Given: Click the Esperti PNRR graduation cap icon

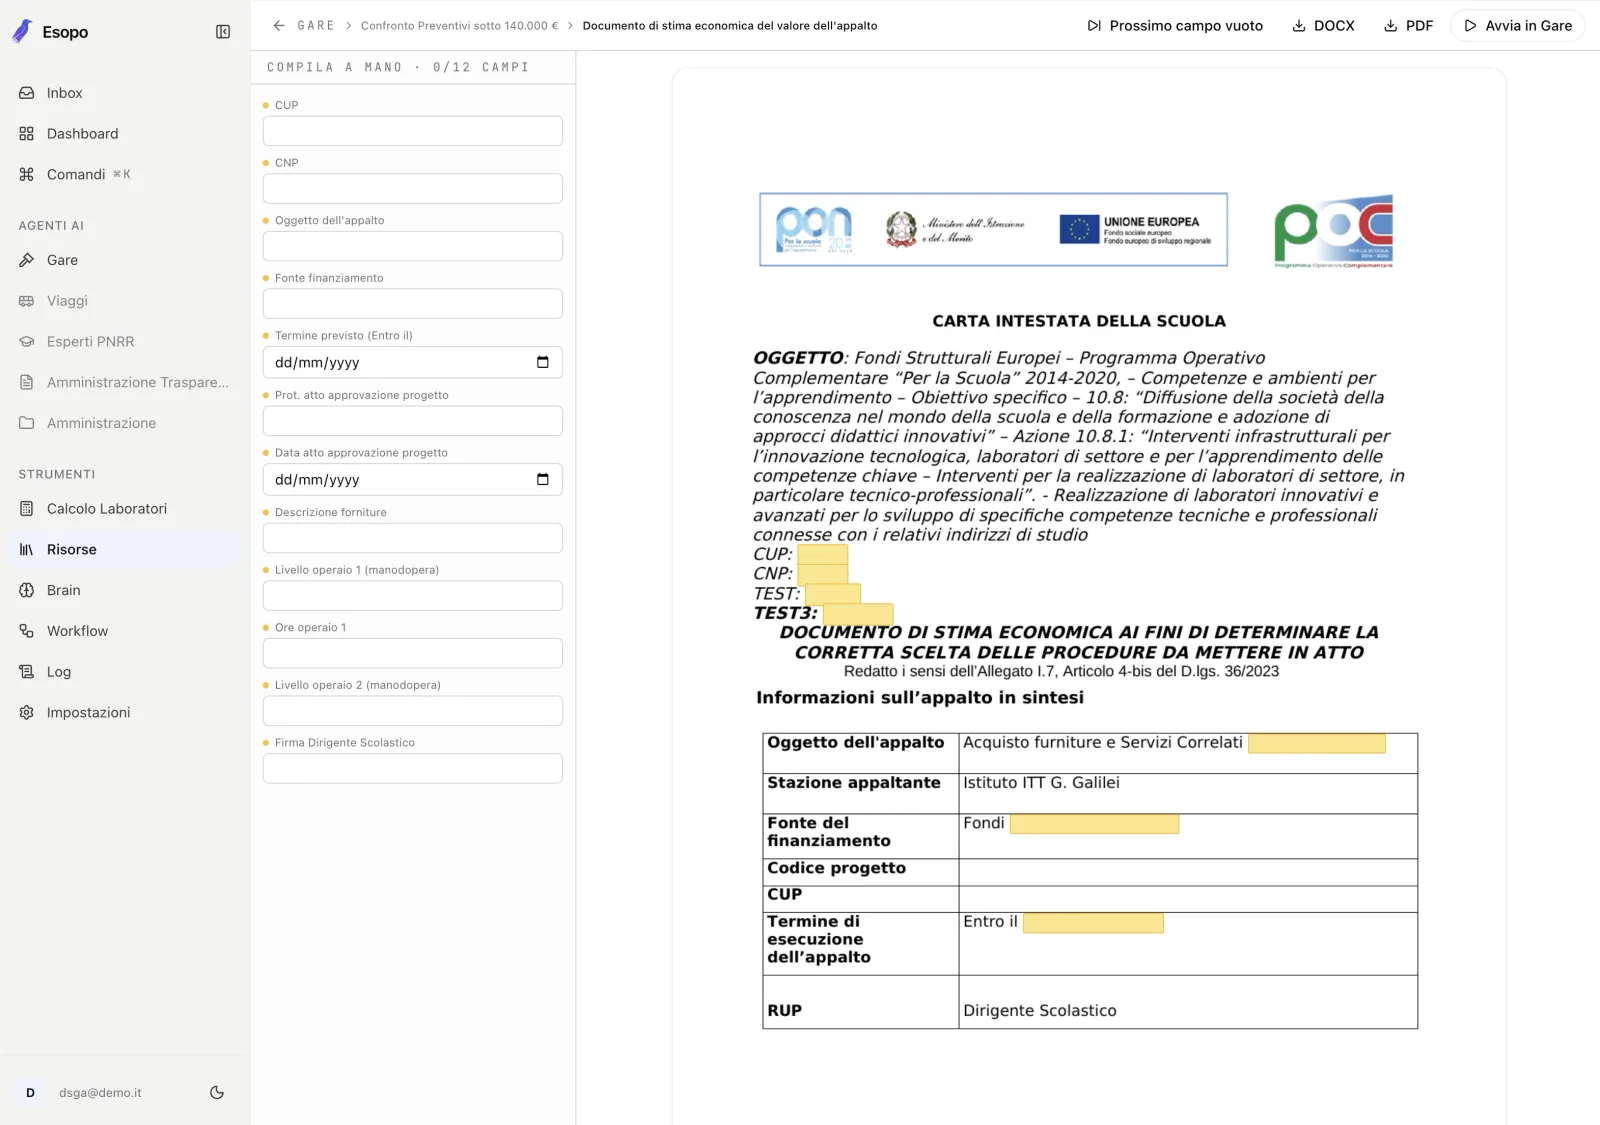Looking at the screenshot, I should [27, 342].
